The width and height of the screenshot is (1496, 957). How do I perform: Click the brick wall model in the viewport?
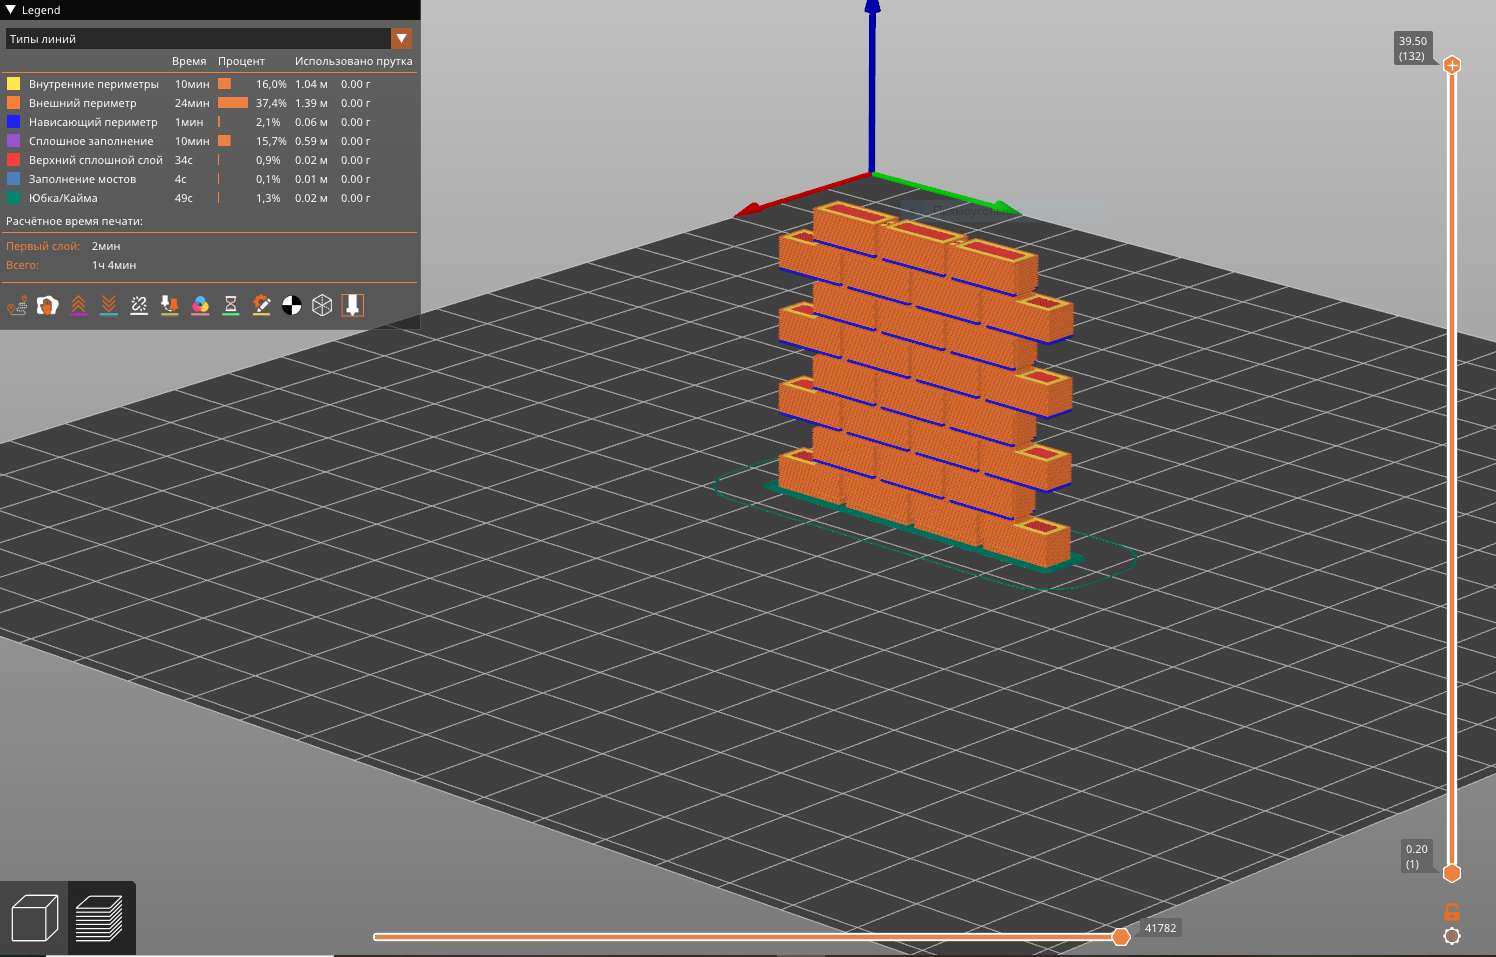(x=925, y=385)
